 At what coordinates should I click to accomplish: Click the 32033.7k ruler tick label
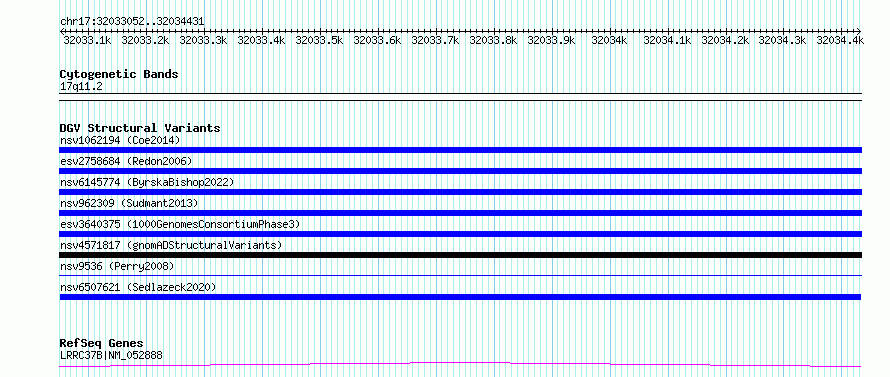435,40
